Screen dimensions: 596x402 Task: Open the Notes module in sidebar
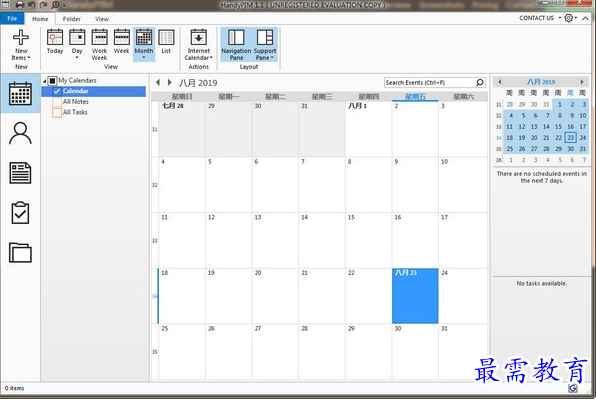pos(20,173)
